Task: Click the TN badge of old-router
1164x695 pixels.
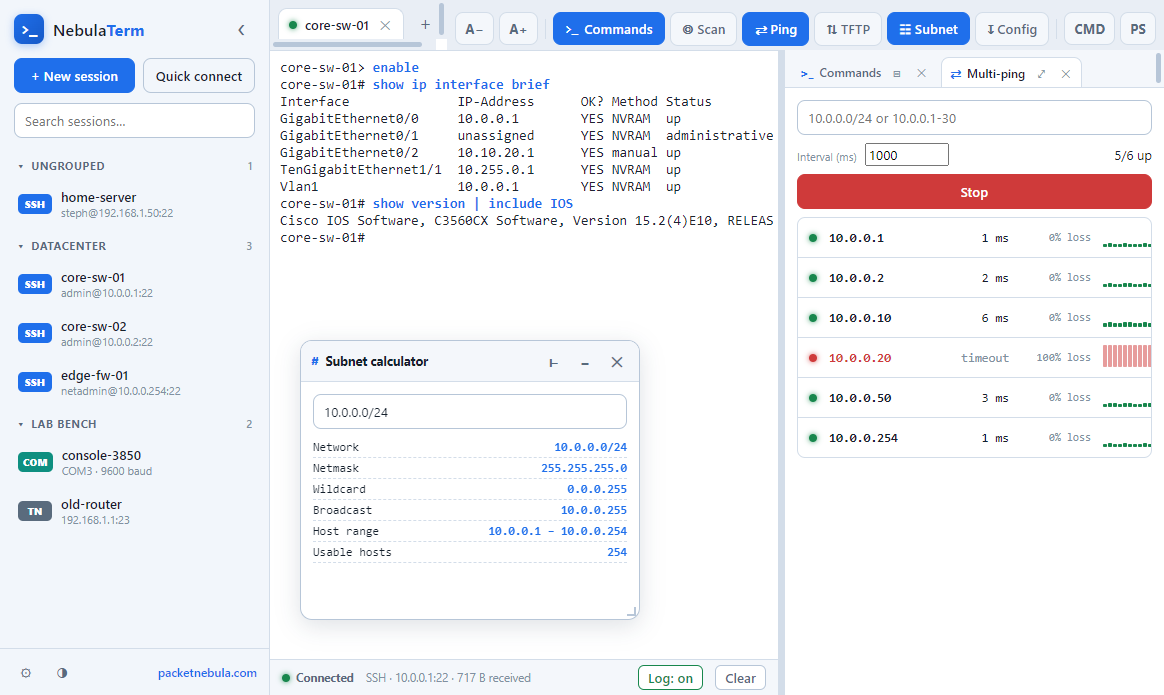Action: coord(35,512)
